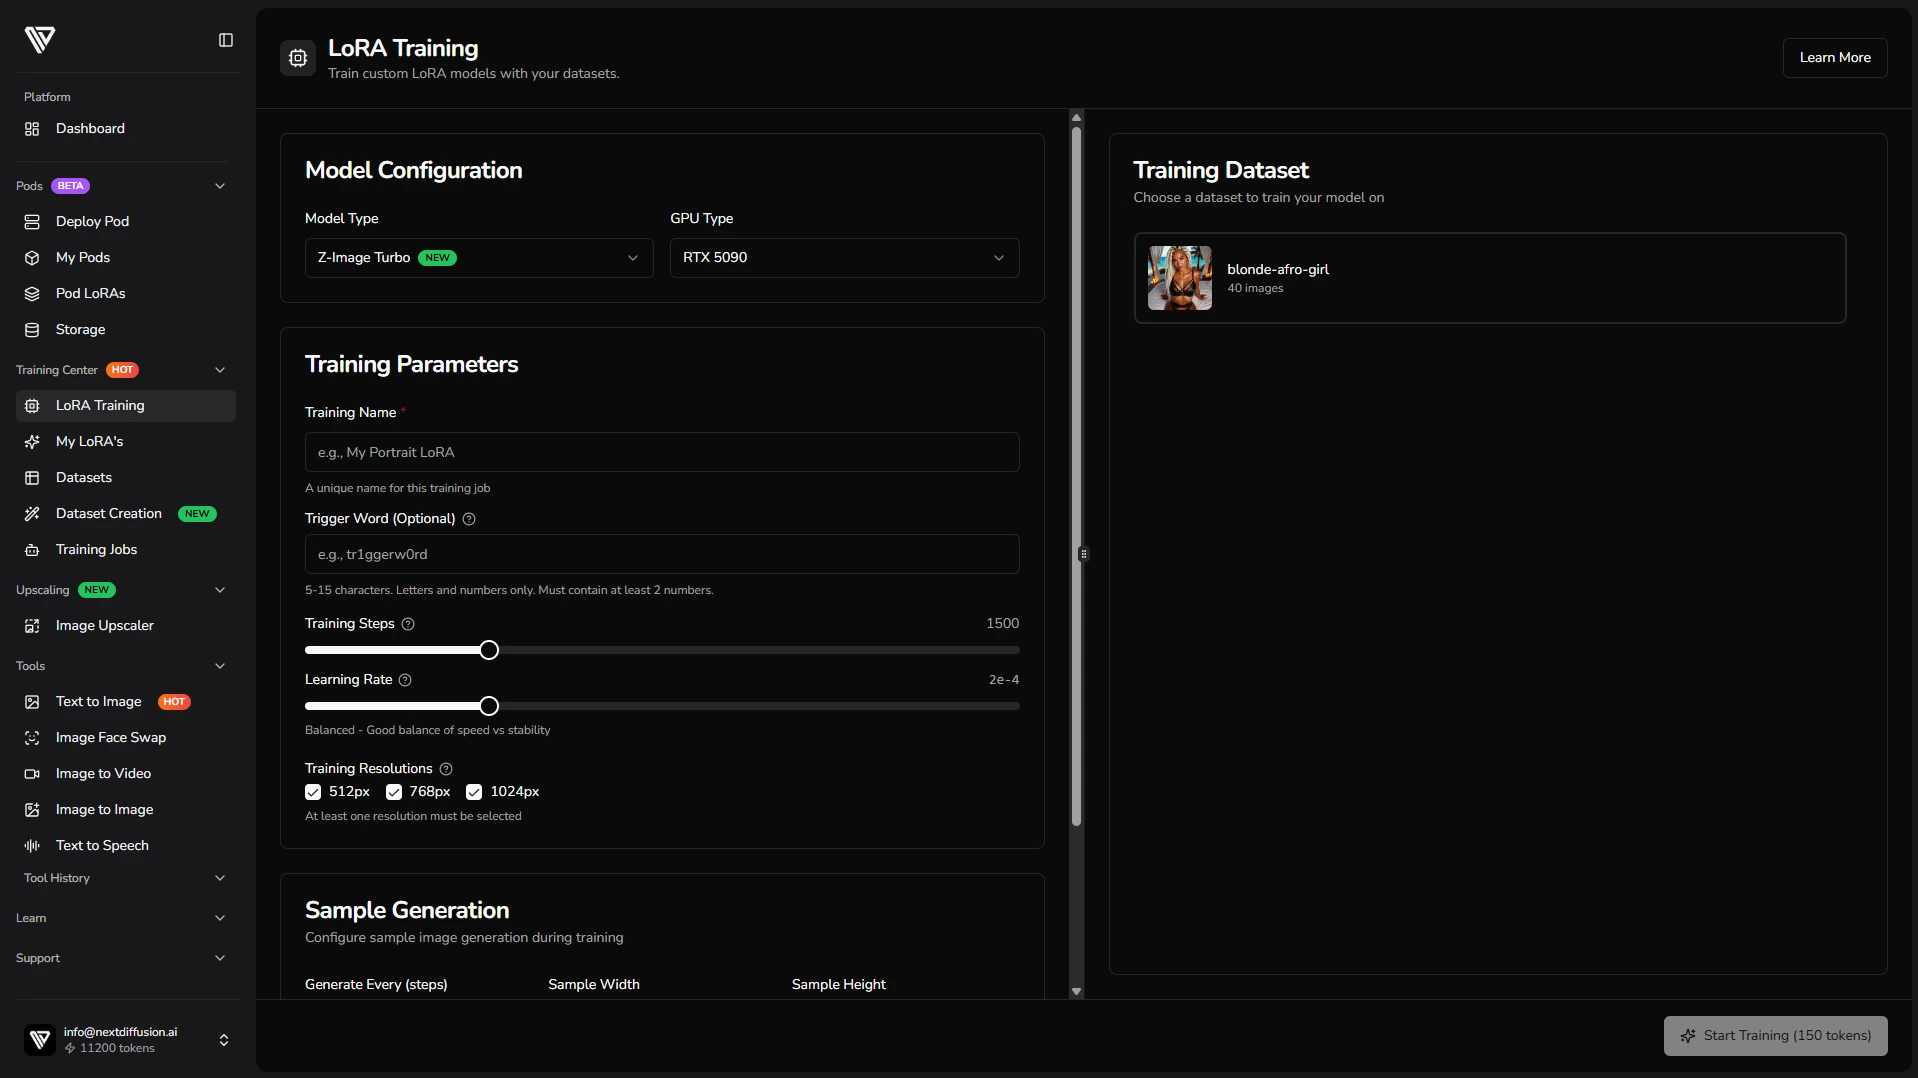Click the Deploy Pod server icon
Image resolution: width=1918 pixels, height=1078 pixels.
point(32,221)
